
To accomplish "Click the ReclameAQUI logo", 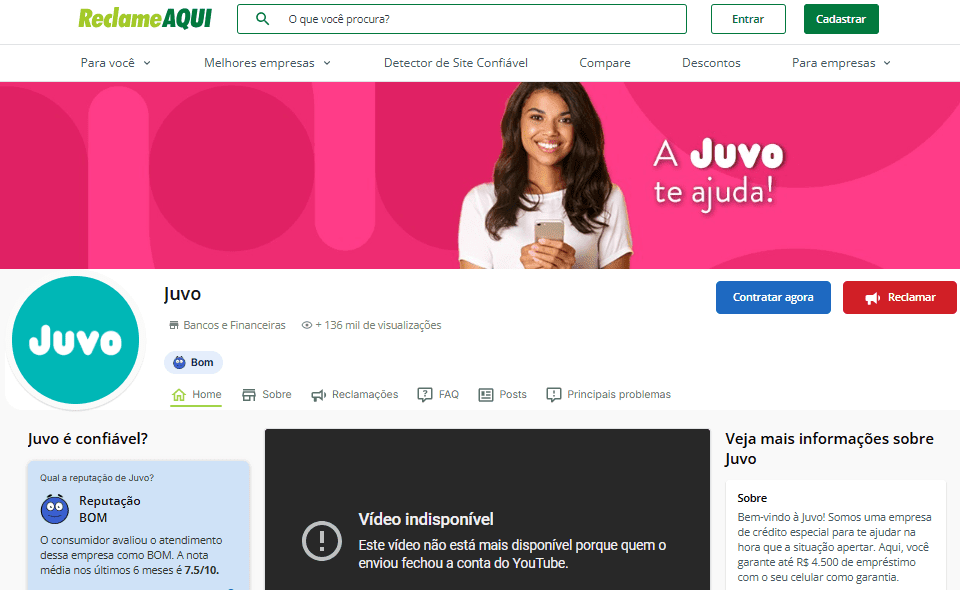I will (144, 19).
